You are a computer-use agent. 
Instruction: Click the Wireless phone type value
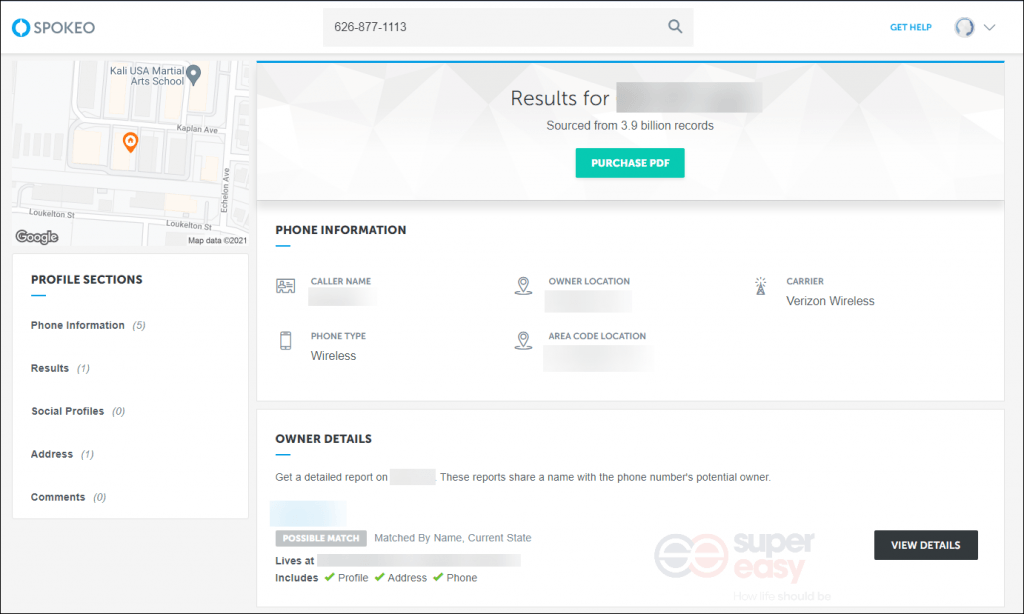click(333, 356)
